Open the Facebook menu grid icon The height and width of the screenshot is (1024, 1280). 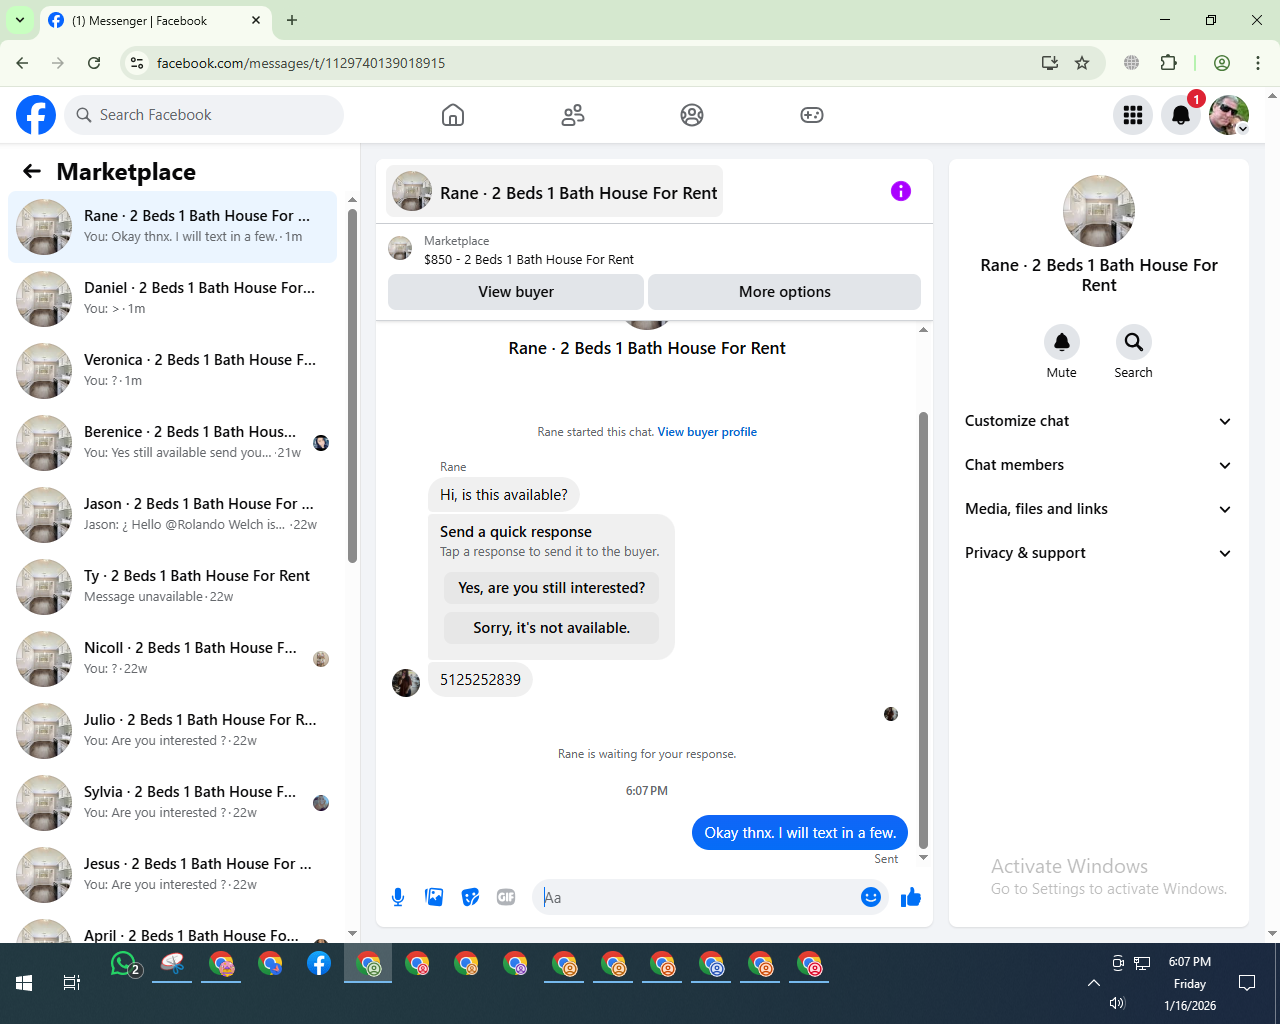pyautogui.click(x=1133, y=115)
